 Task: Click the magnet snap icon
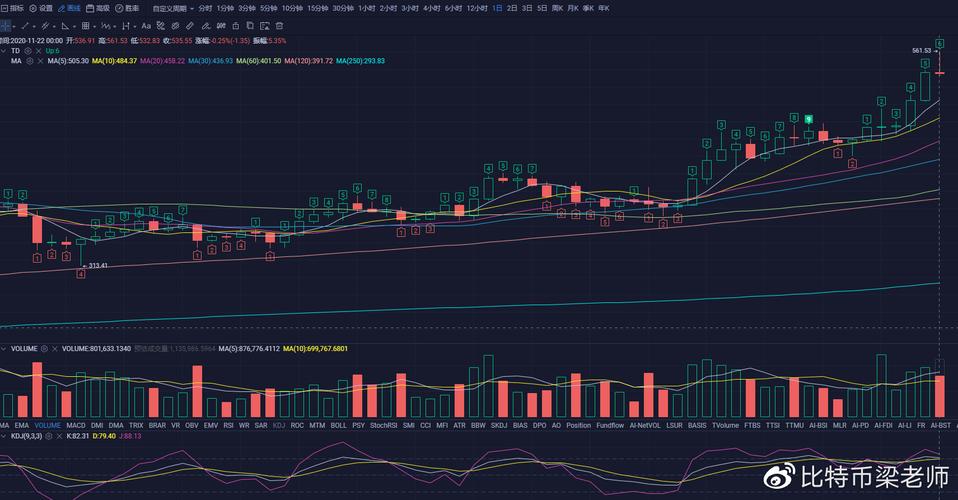click(221, 26)
